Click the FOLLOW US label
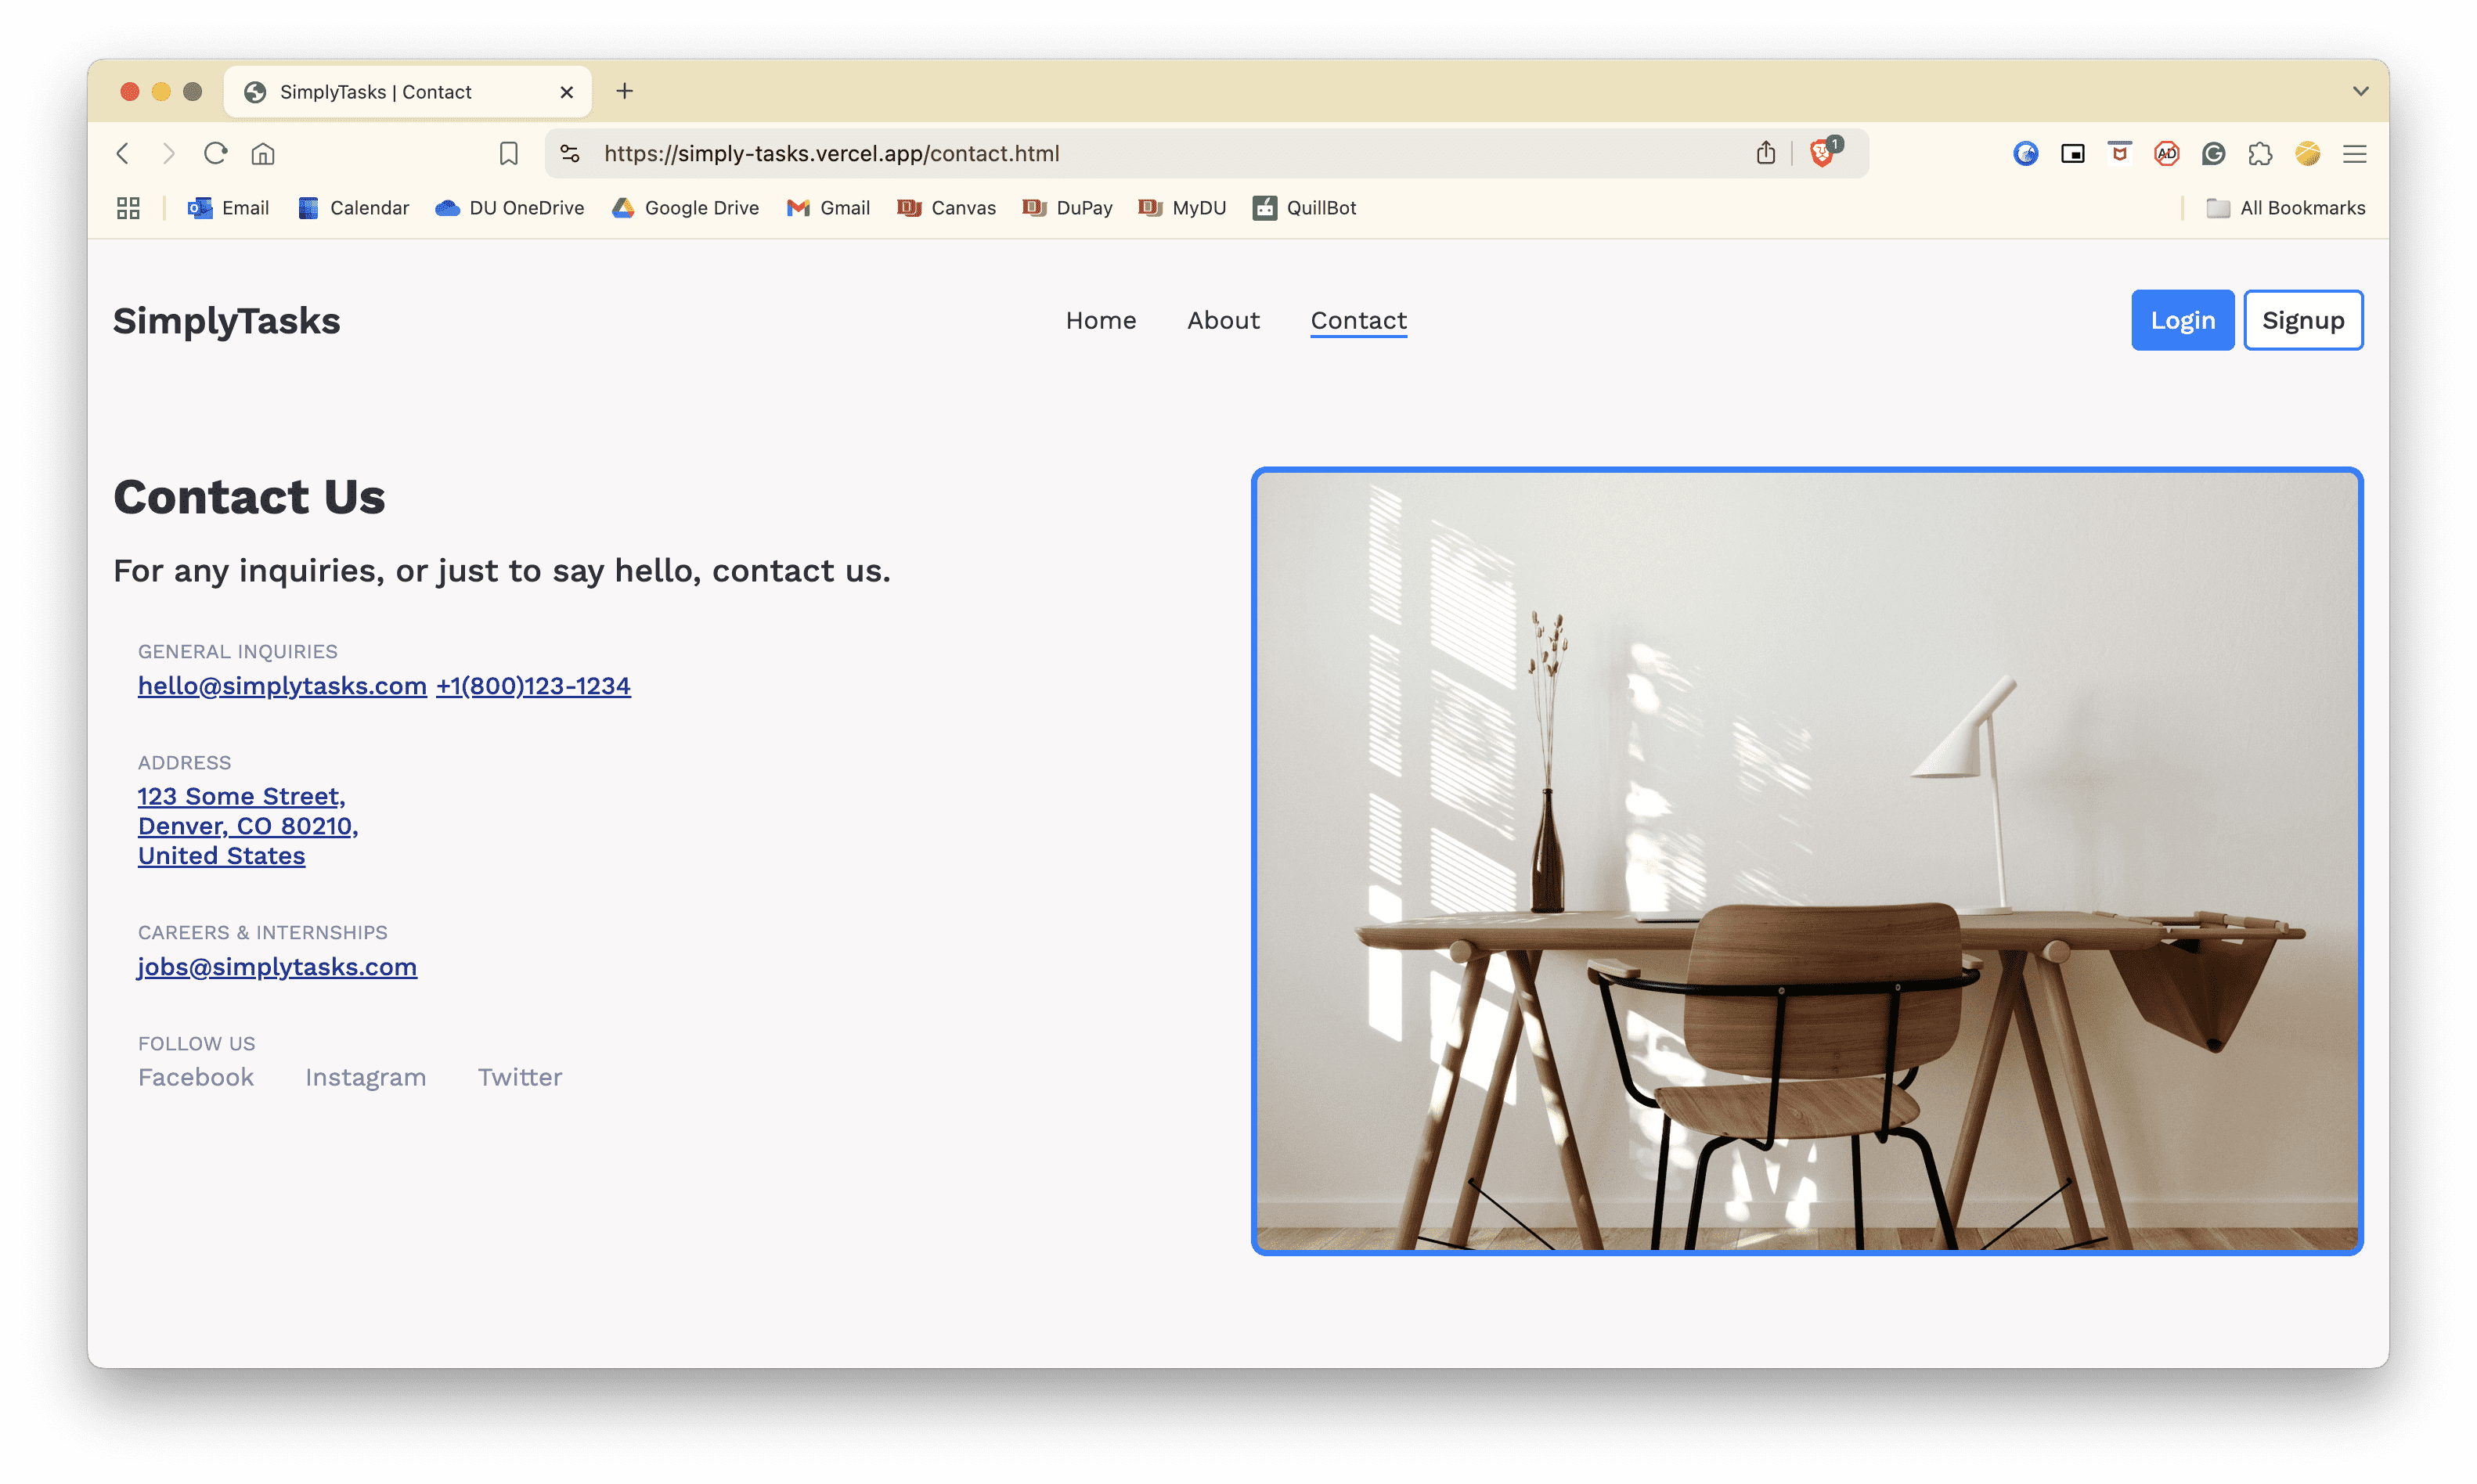Viewport: 2477px width, 1484px height. click(197, 1043)
